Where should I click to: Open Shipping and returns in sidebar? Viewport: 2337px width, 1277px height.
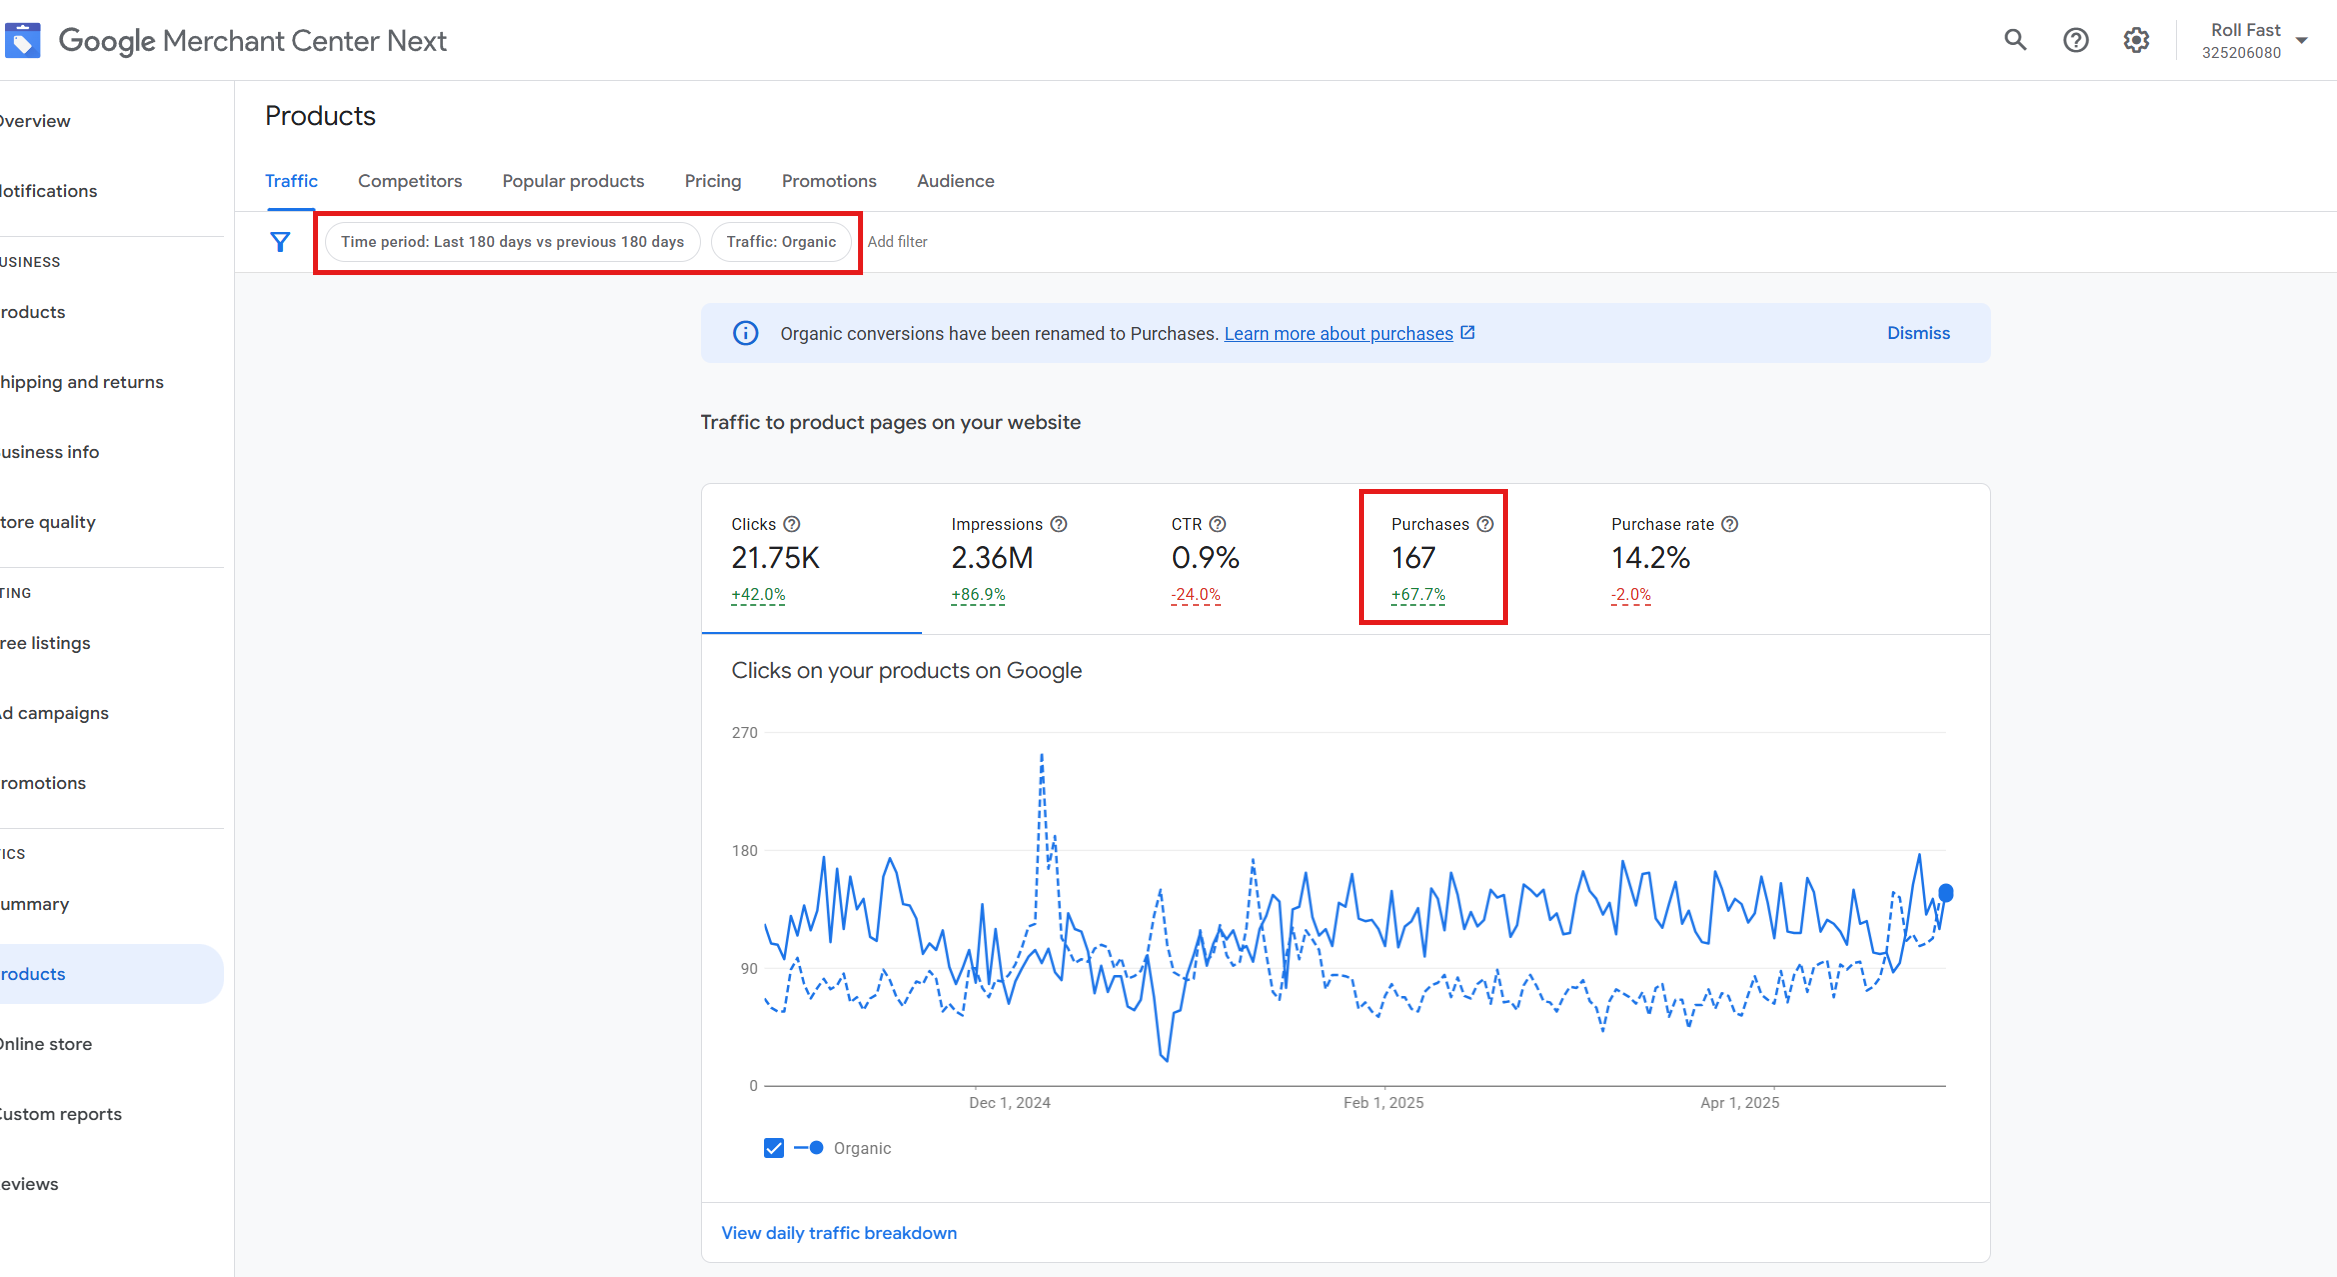tap(112, 382)
